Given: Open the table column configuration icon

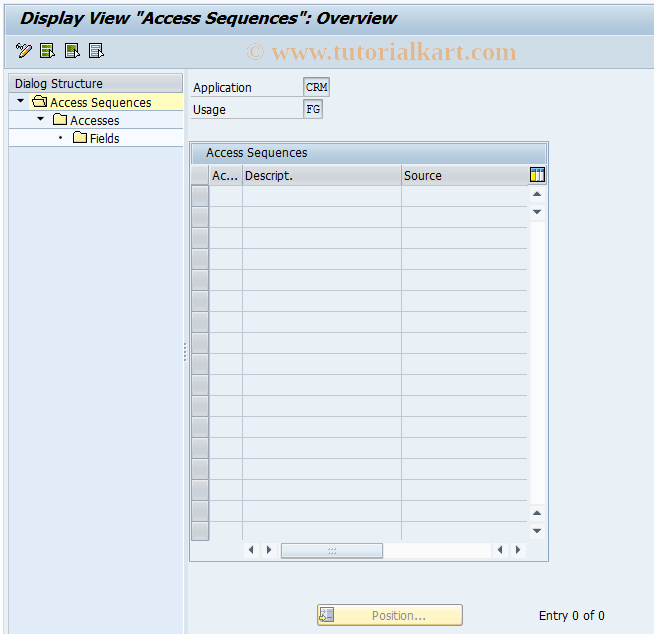Looking at the screenshot, I should coord(537,175).
